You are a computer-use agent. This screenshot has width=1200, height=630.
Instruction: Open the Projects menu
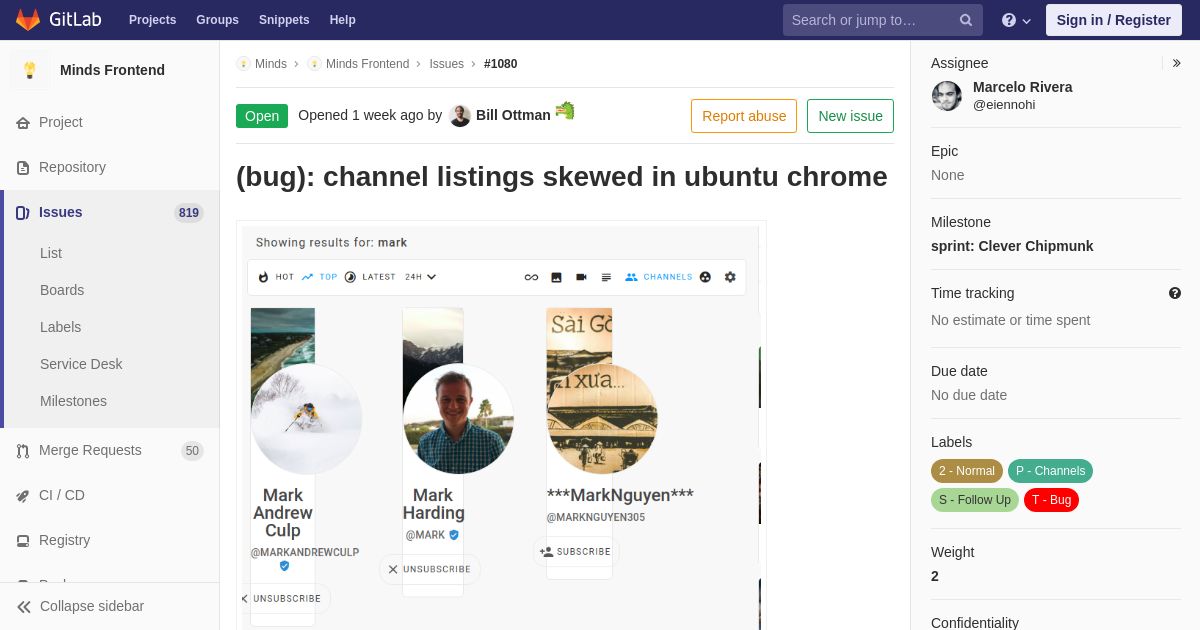point(152,20)
